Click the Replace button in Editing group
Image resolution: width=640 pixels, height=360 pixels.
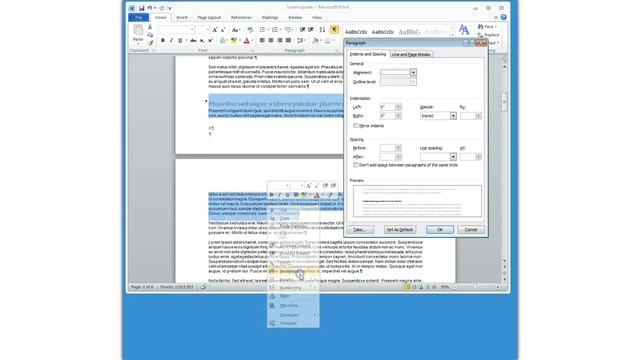[x=489, y=35]
